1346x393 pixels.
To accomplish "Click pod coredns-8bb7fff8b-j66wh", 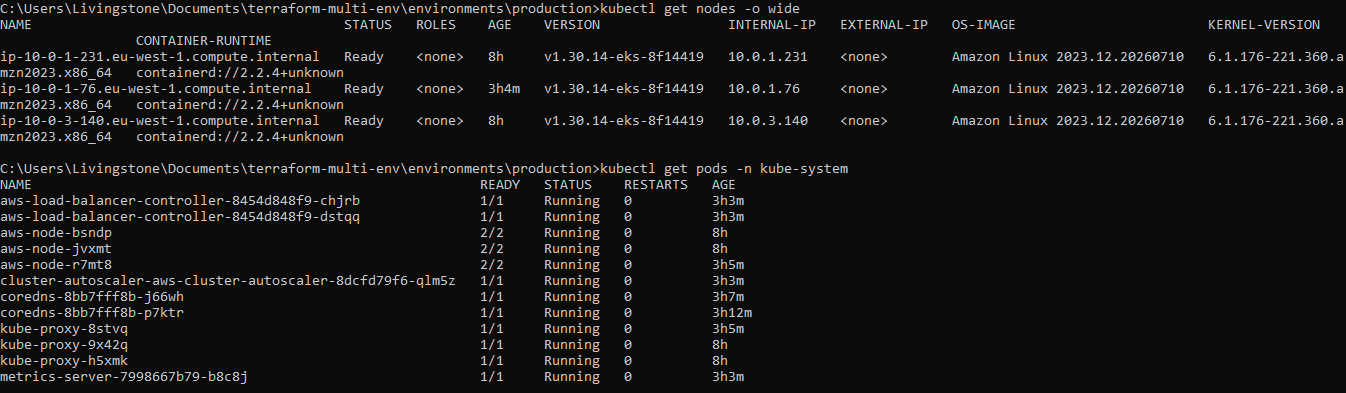I will [92, 297].
